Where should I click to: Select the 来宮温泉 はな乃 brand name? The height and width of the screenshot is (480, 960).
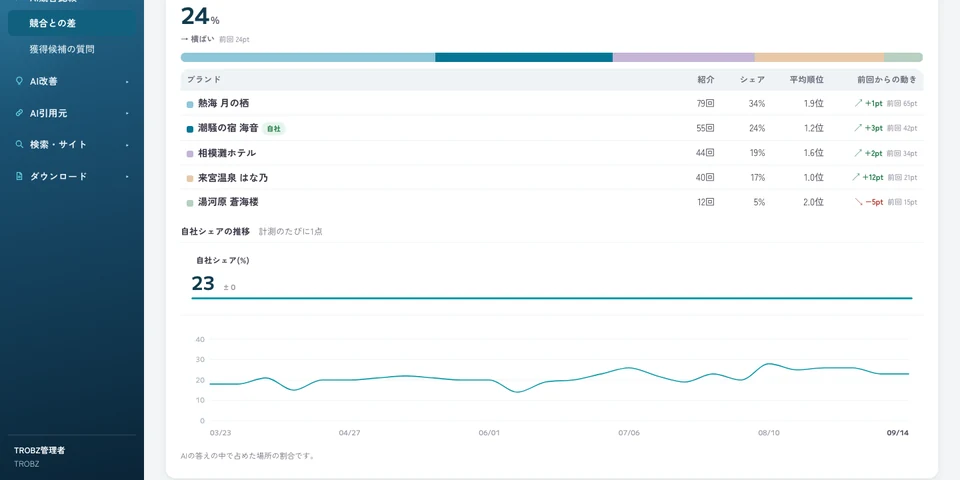[x=233, y=178]
